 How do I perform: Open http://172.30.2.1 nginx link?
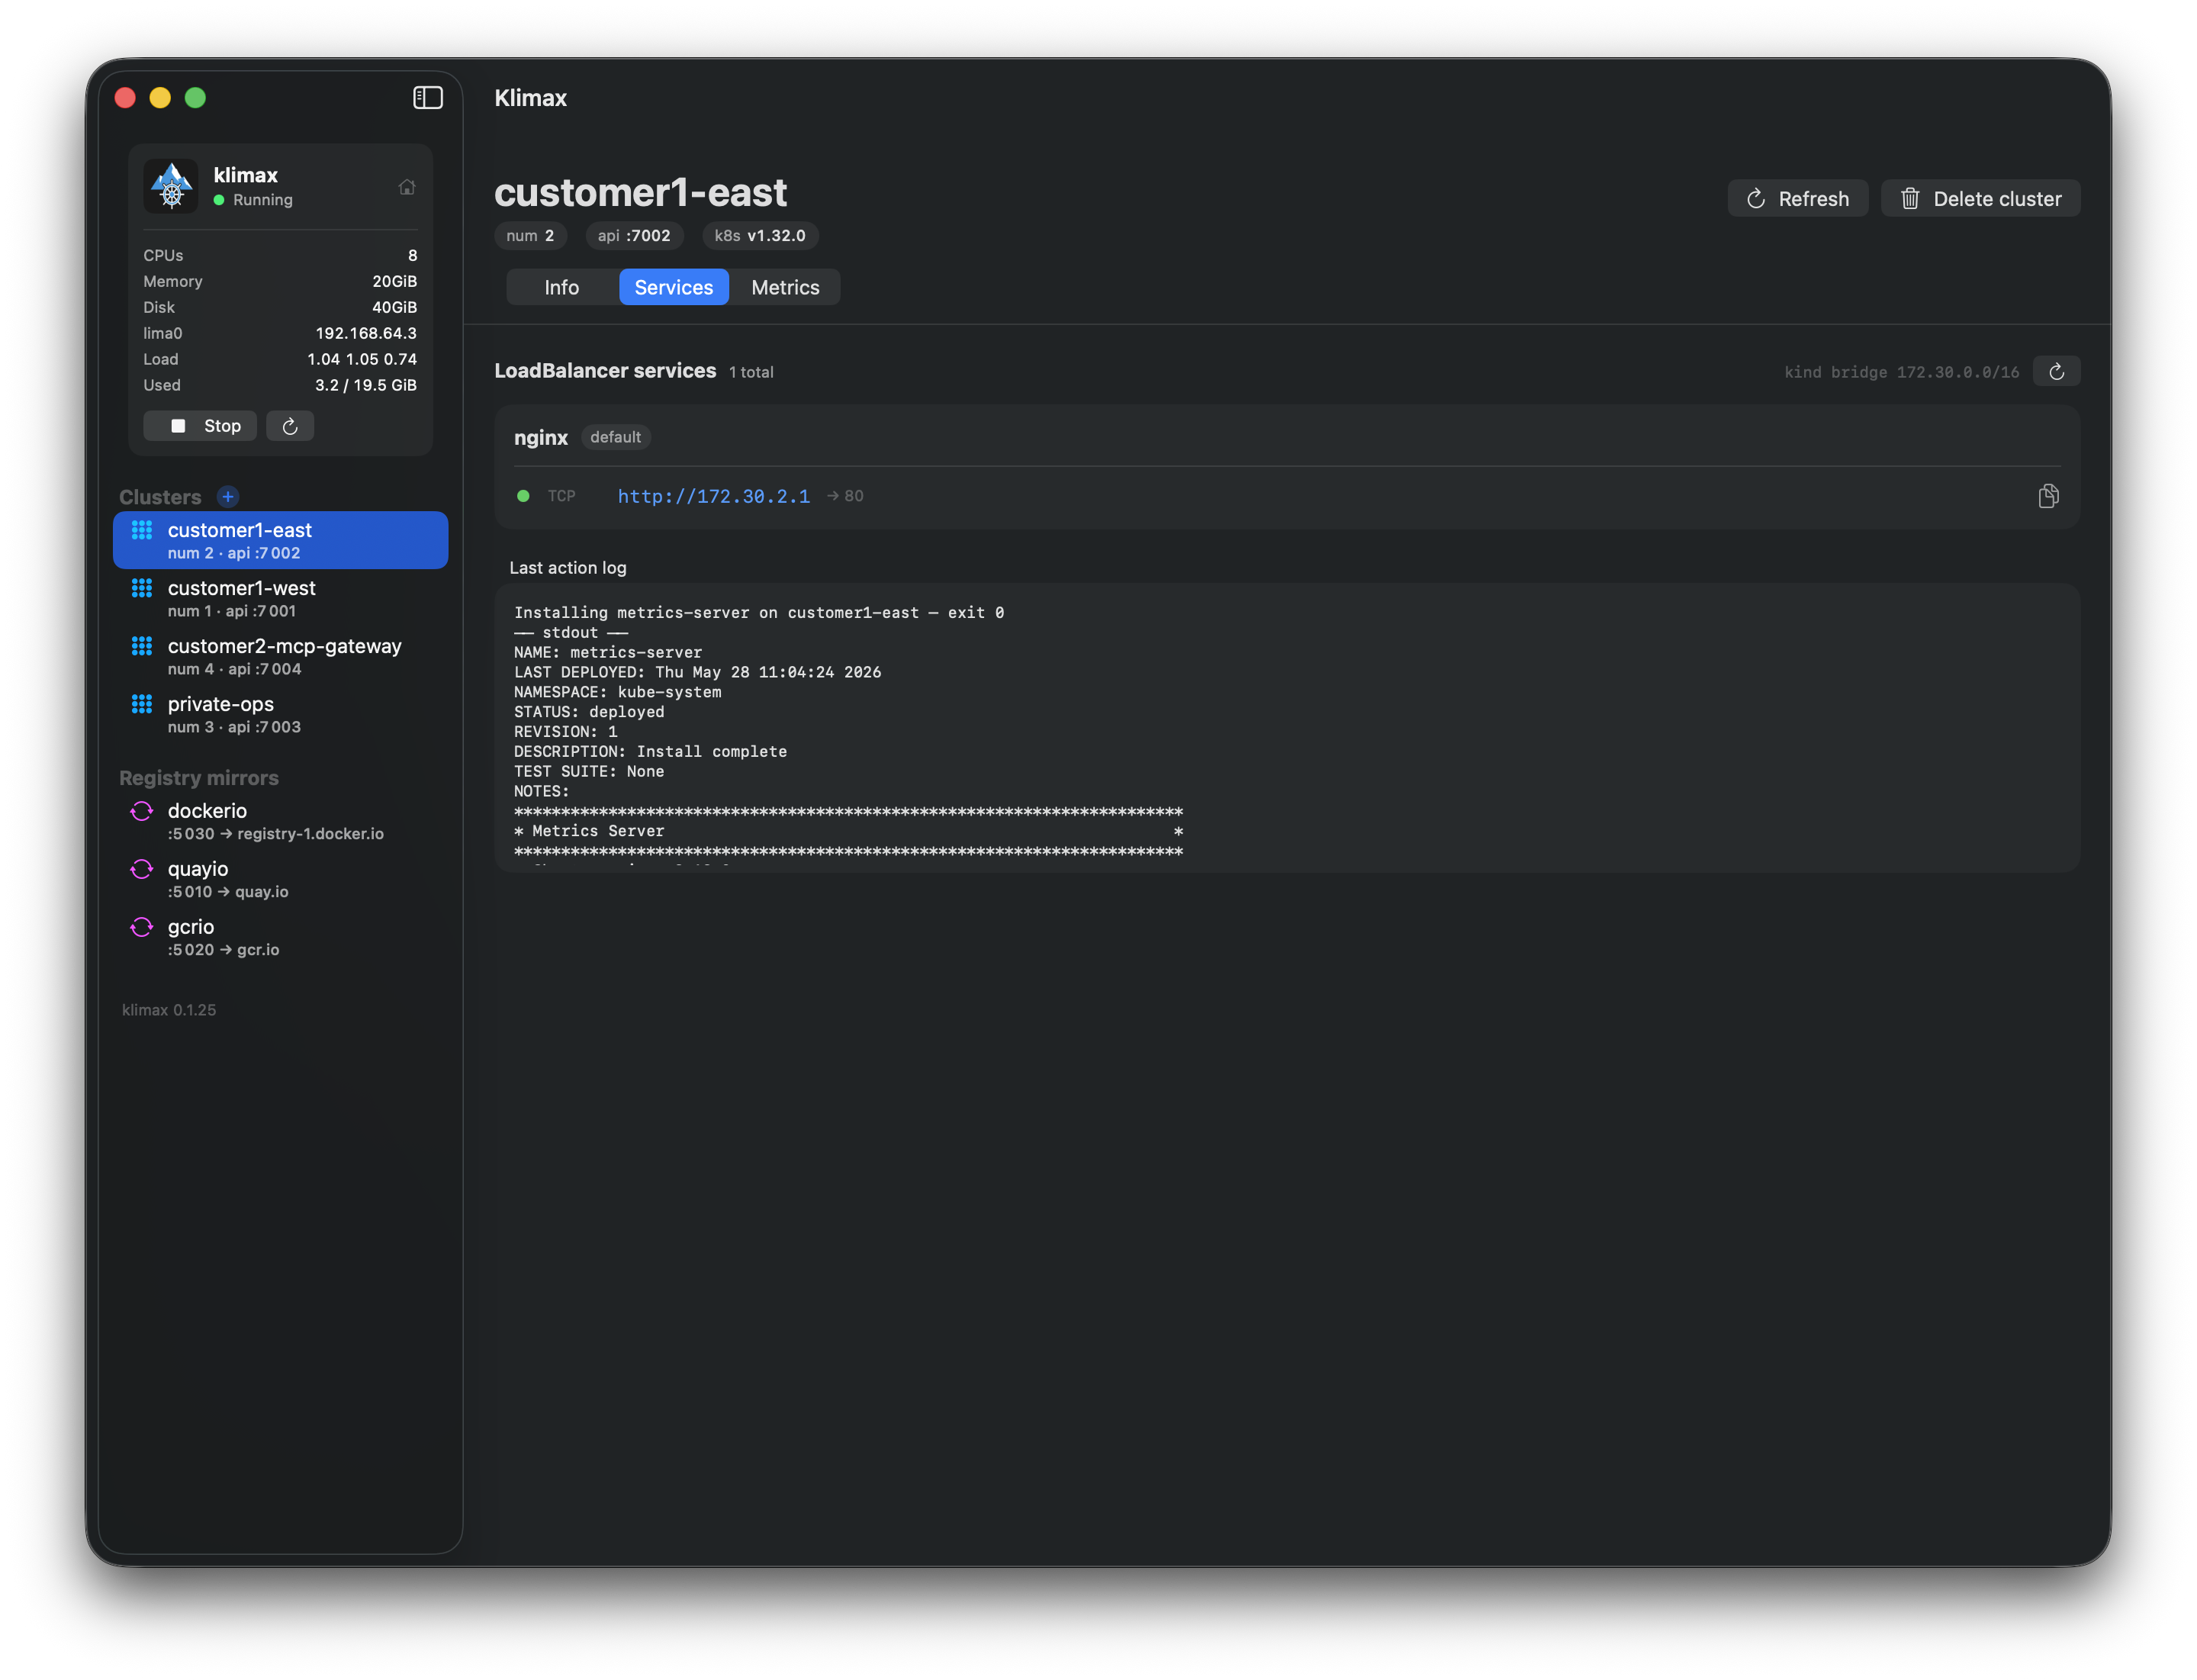[x=714, y=496]
